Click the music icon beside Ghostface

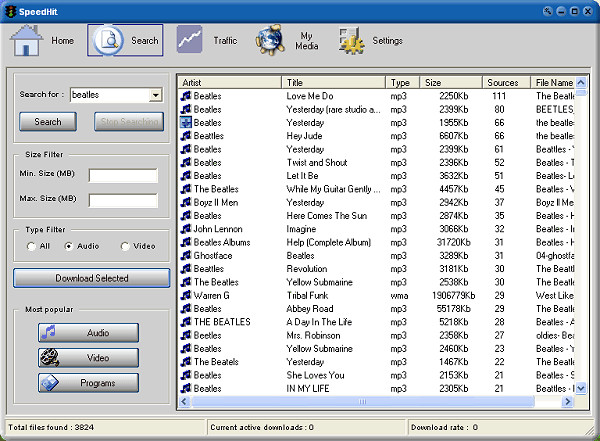[x=186, y=255]
